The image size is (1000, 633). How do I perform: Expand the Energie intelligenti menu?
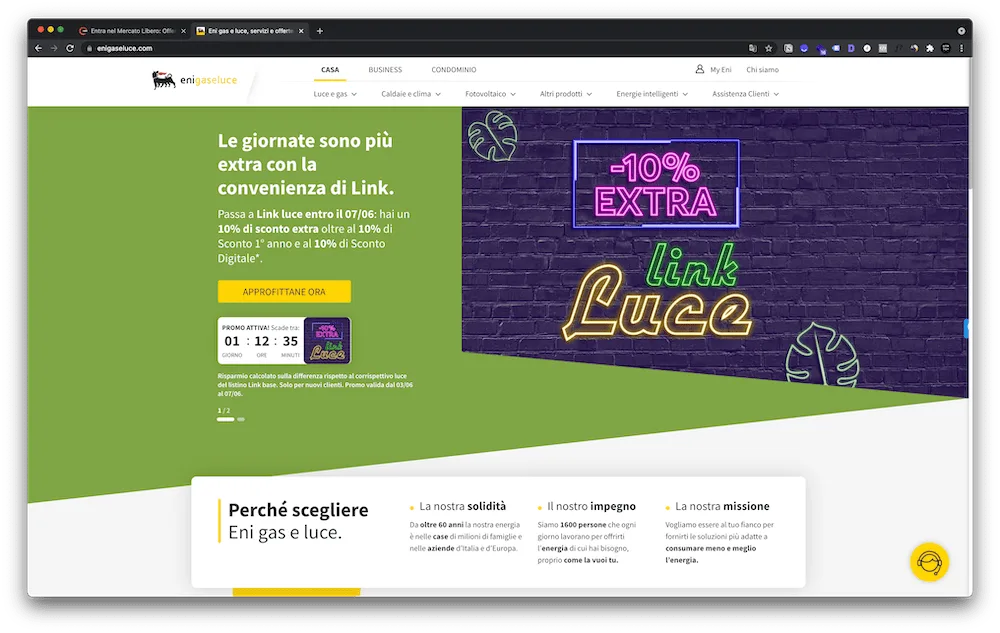click(x=652, y=94)
